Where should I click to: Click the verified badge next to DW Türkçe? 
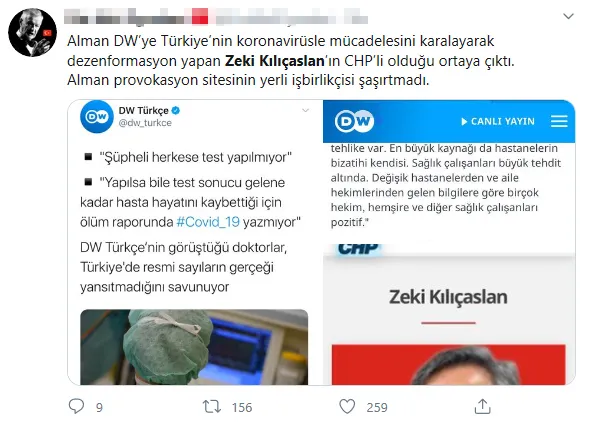(x=176, y=110)
